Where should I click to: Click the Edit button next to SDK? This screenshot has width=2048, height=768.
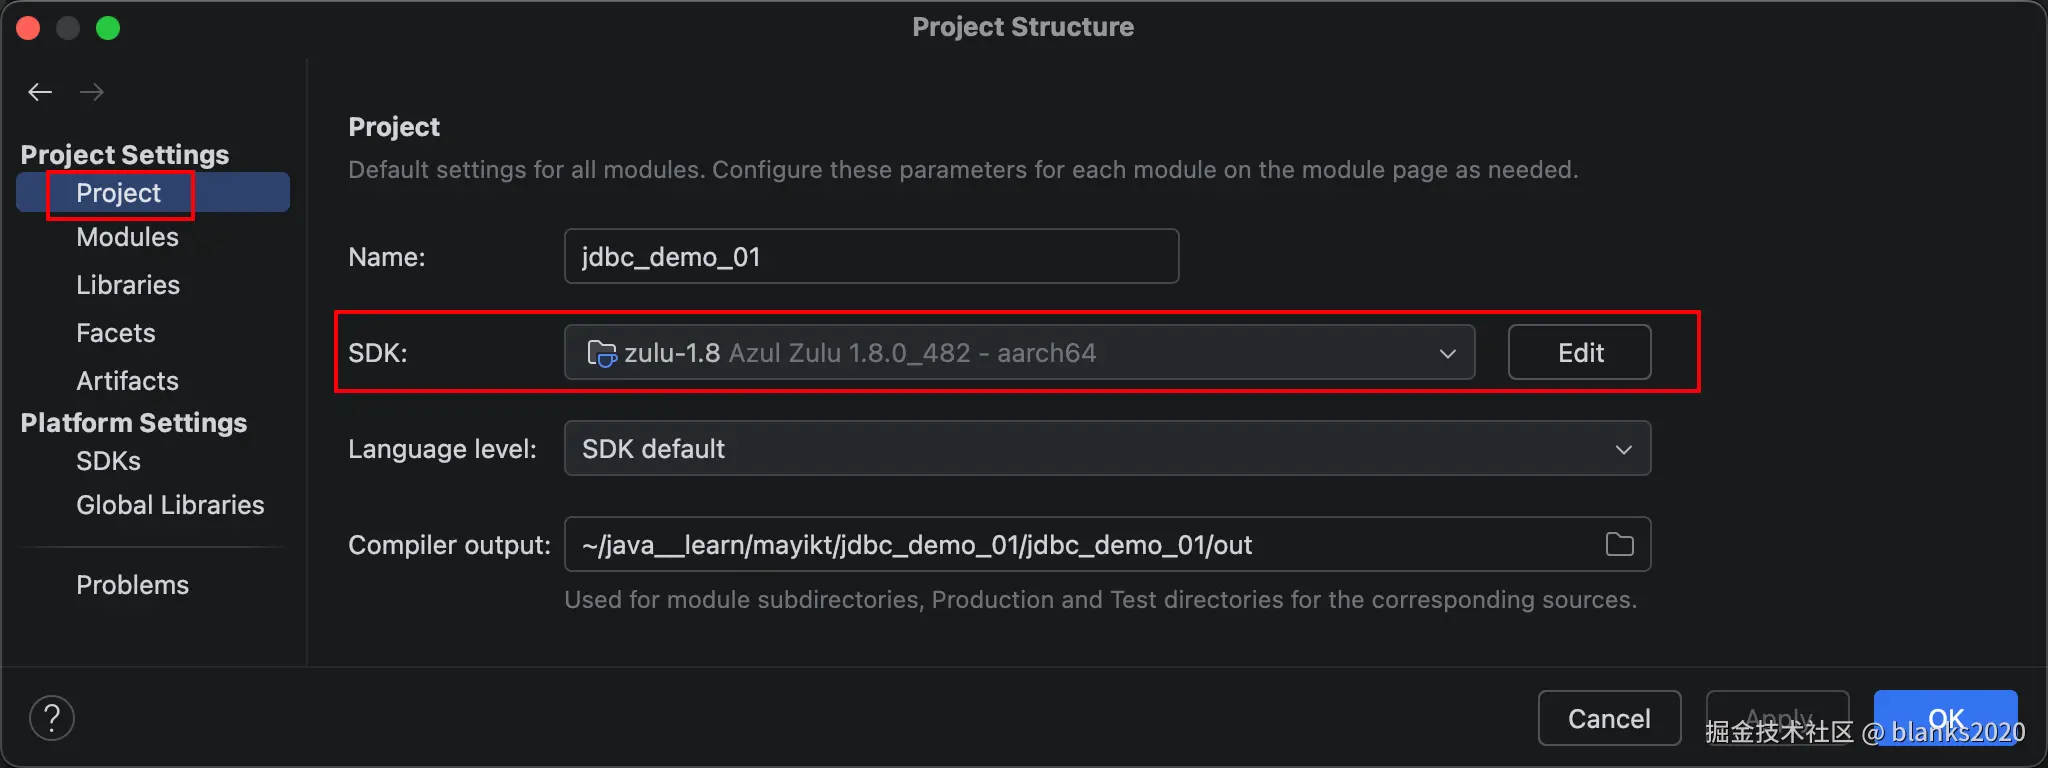(1579, 353)
